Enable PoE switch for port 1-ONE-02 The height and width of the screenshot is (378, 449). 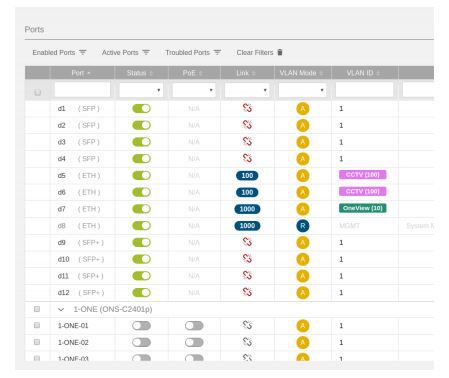(x=194, y=342)
